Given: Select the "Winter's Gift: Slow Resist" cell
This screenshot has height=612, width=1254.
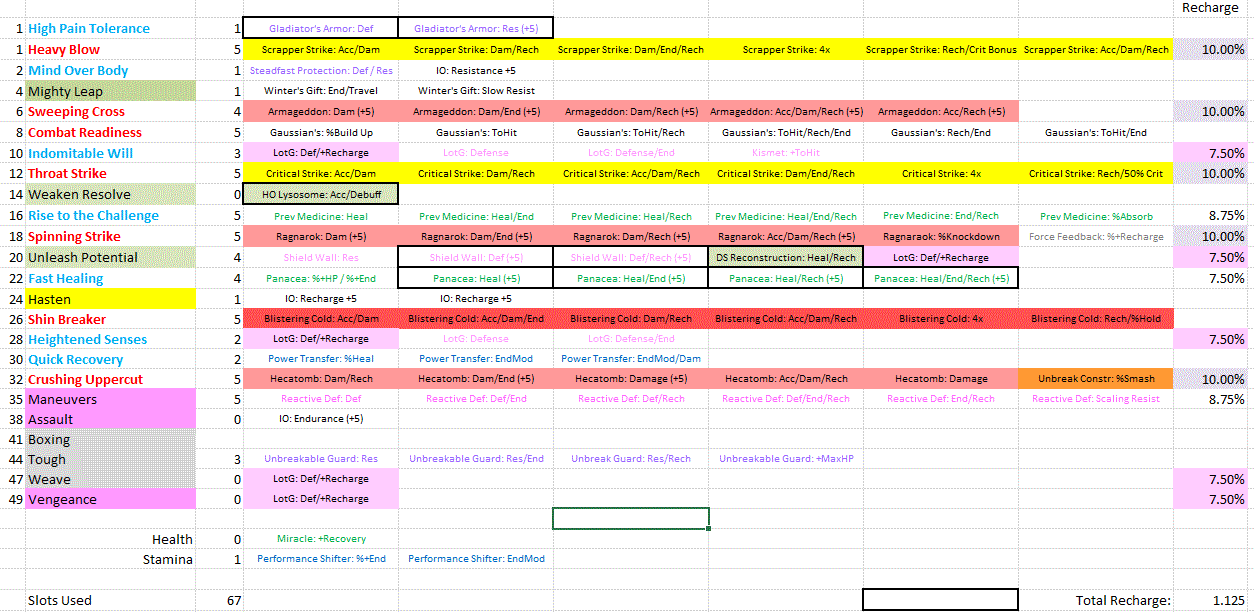Looking at the screenshot, I should (475, 91).
